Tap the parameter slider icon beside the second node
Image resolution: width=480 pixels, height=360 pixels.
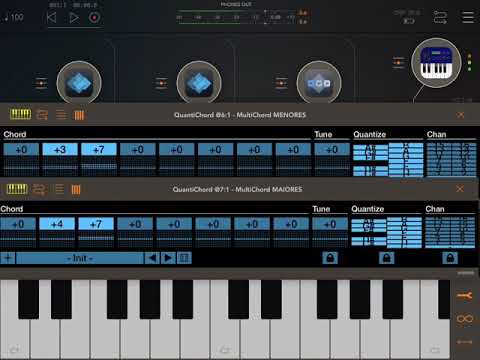coord(161,83)
